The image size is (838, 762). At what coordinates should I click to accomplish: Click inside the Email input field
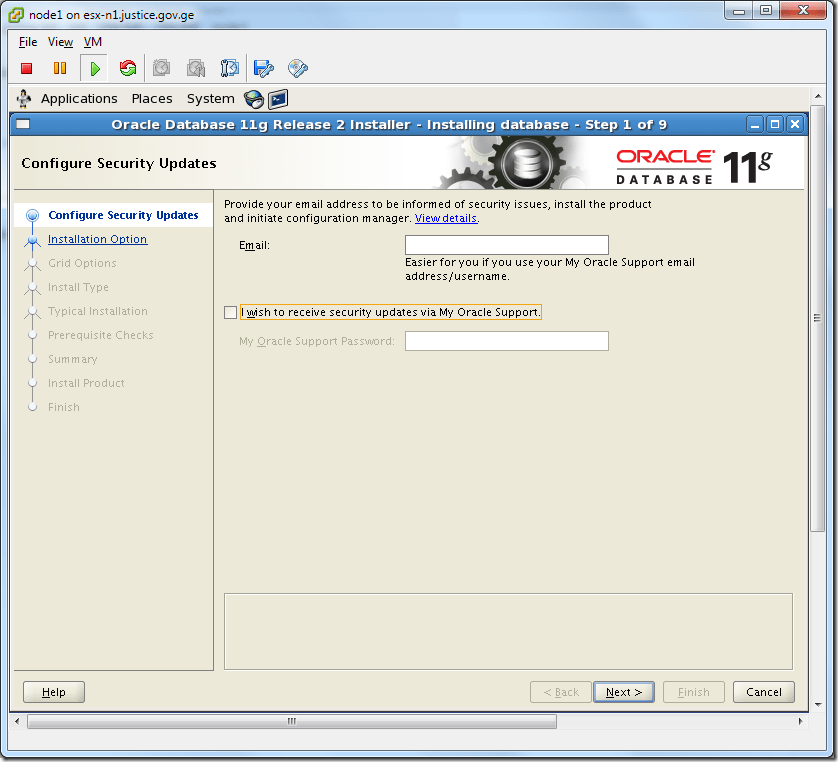click(506, 244)
